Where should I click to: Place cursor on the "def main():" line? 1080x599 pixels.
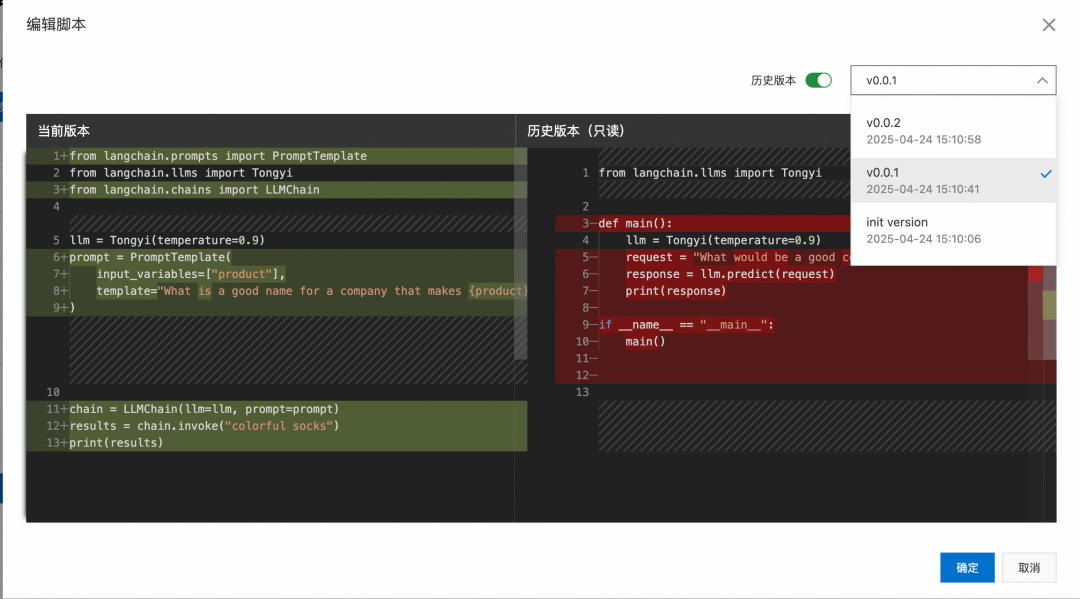point(636,223)
